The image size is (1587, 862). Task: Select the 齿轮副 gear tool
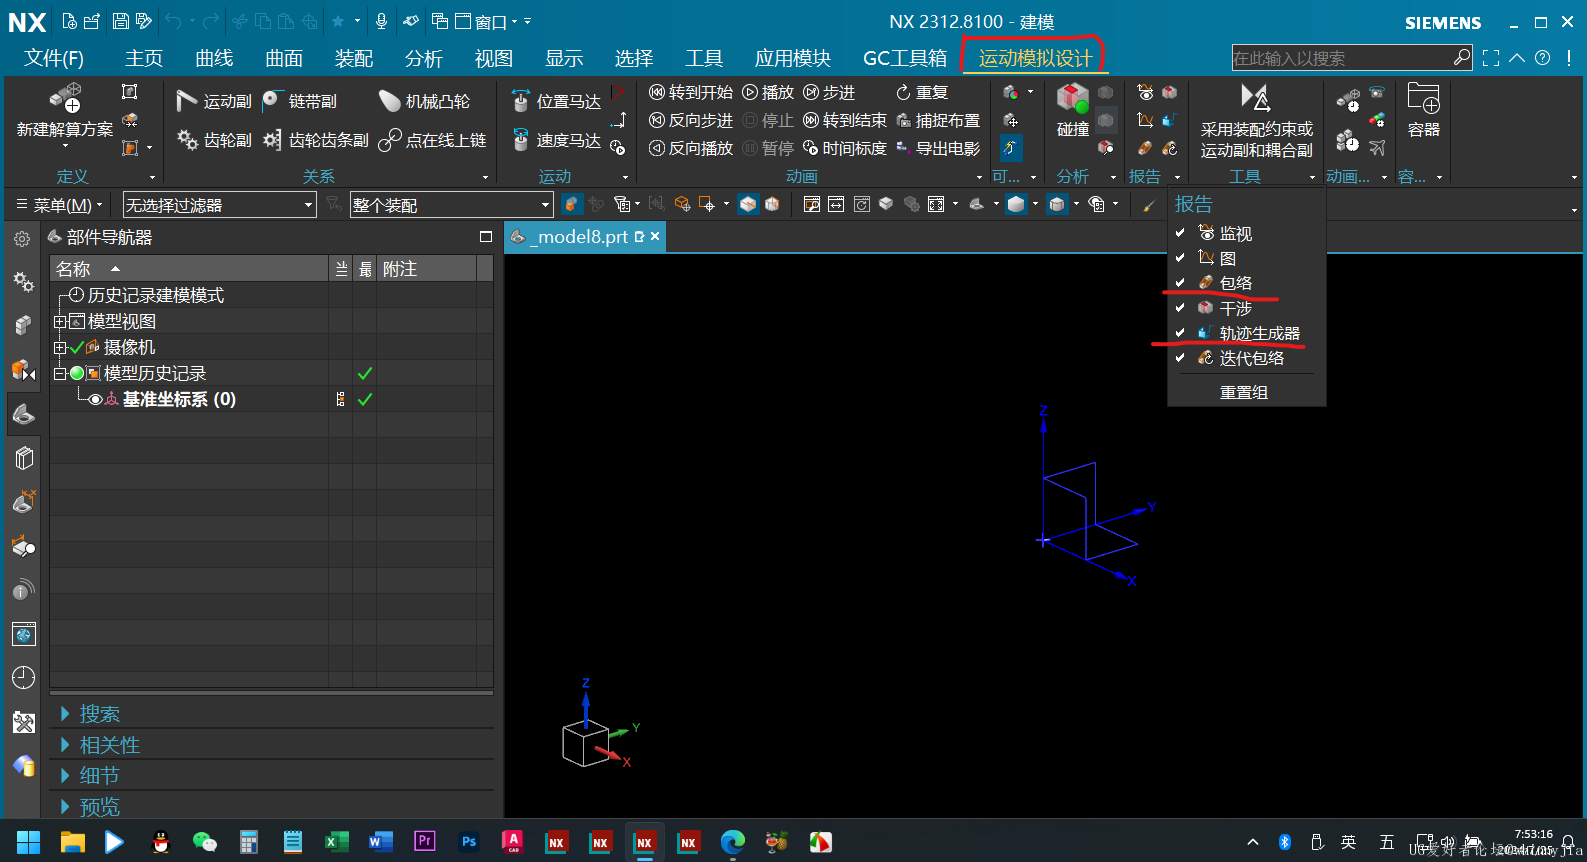click(214, 140)
